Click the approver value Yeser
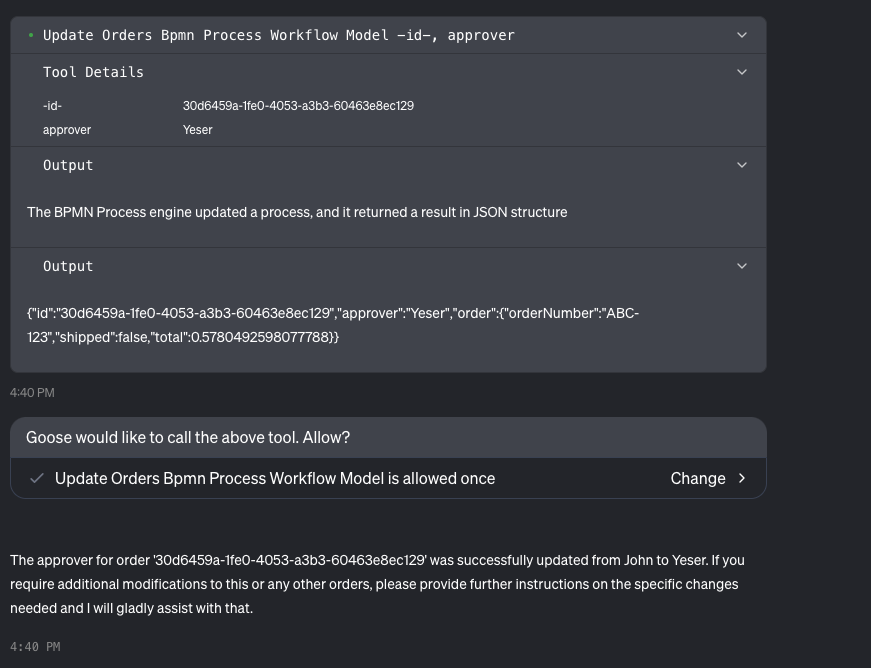Screen dimensions: 871x668 coord(198,130)
